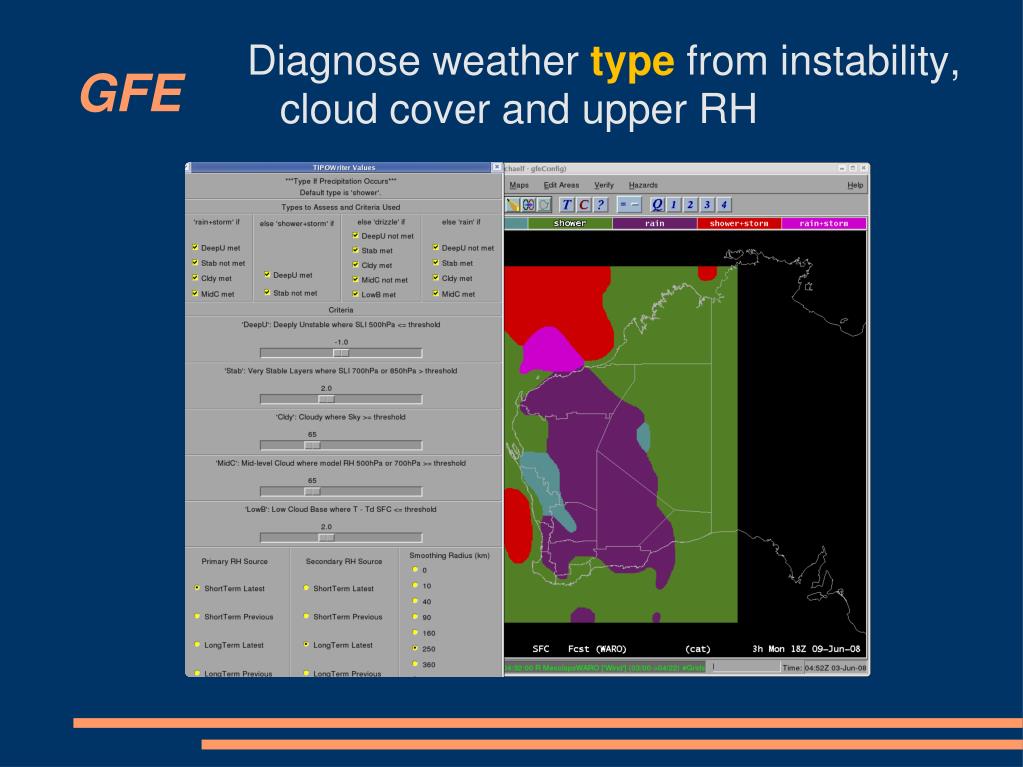Click the DeepU threshold slider handle
1023x767 pixels.
(341, 353)
